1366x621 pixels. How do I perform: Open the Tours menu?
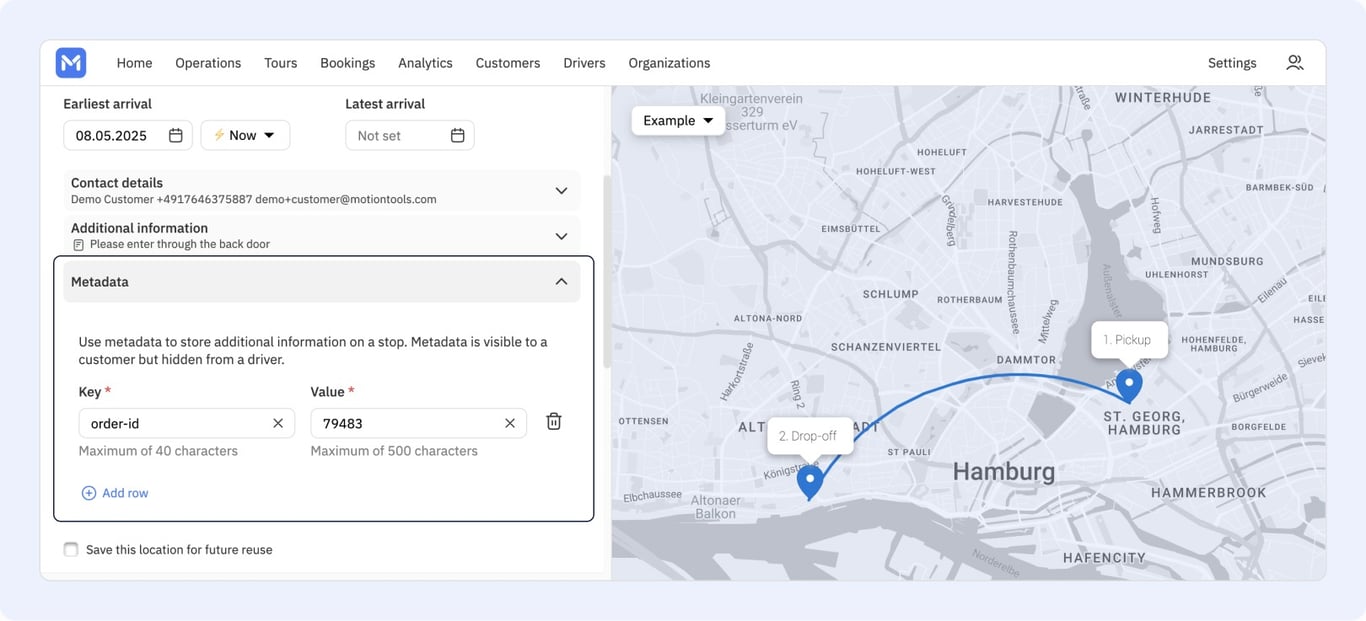tap(281, 63)
